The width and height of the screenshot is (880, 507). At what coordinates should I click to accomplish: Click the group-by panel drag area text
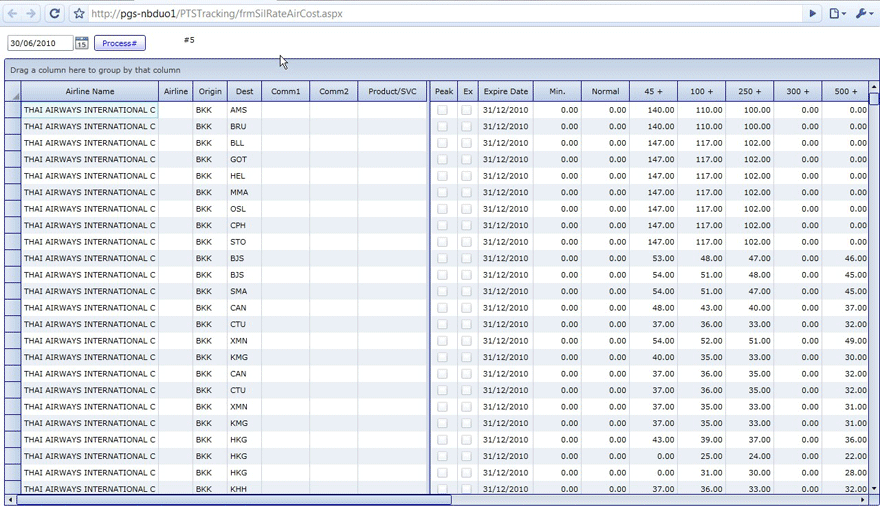pyautogui.click(x=95, y=70)
